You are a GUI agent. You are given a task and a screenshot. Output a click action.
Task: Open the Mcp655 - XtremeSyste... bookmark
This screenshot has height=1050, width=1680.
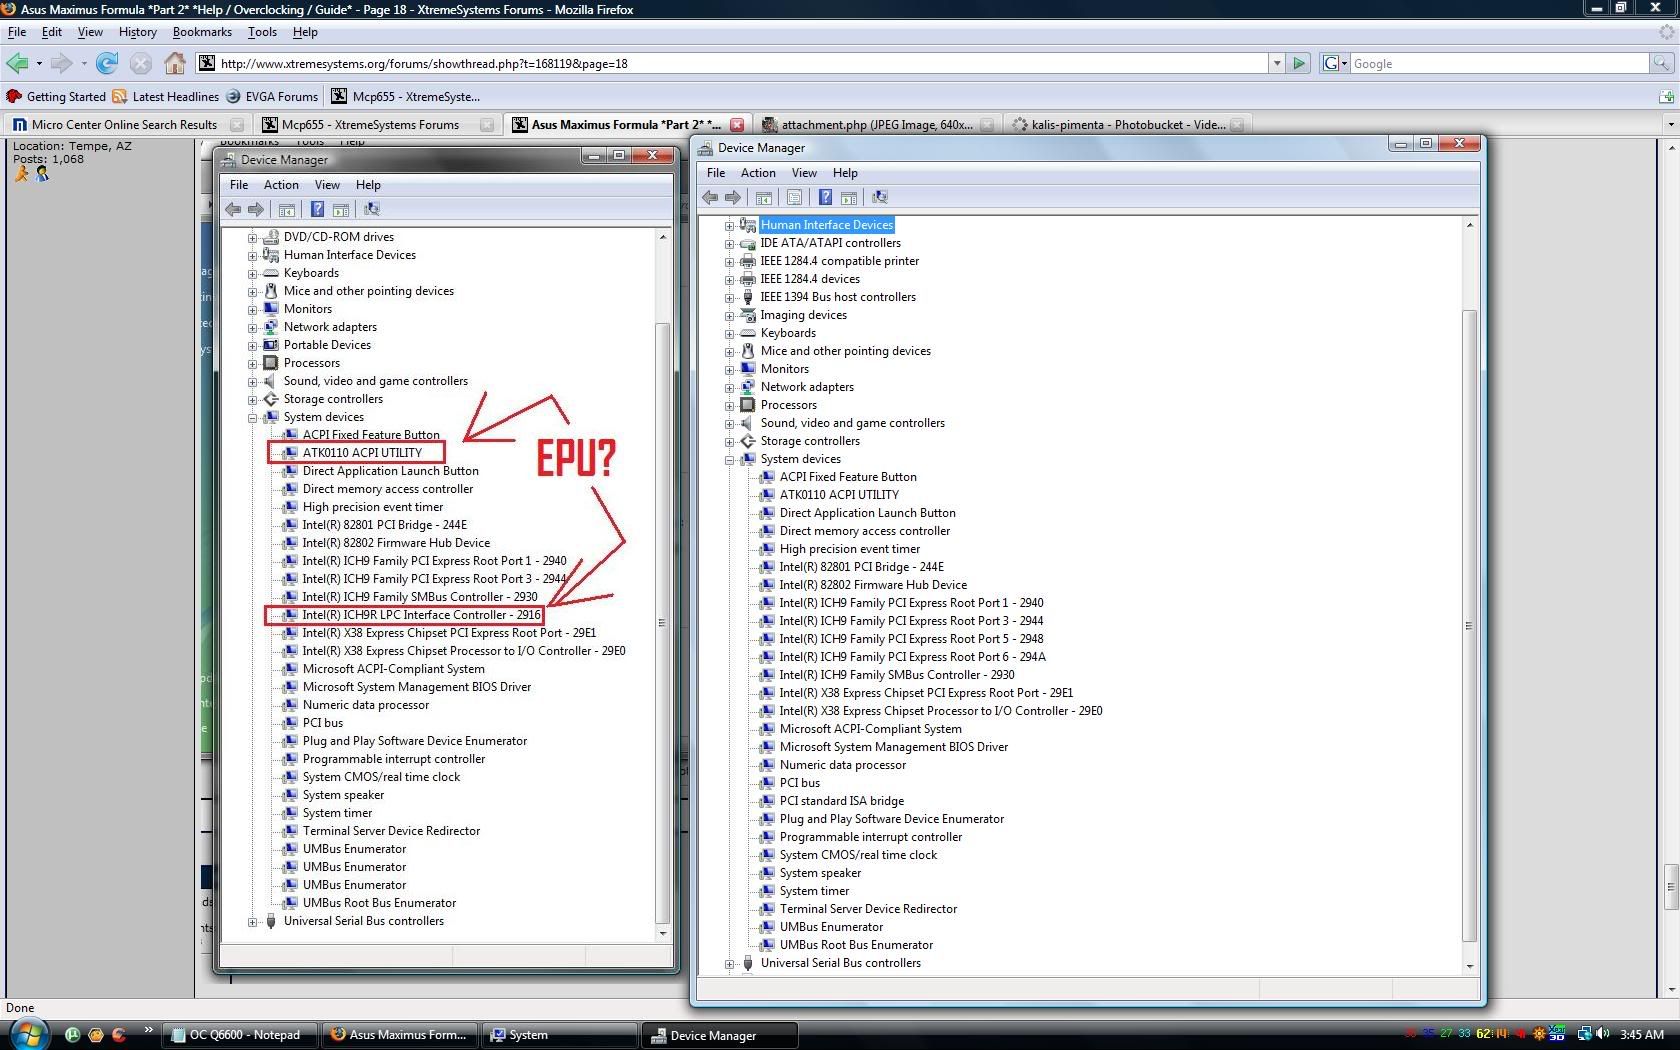click(406, 97)
